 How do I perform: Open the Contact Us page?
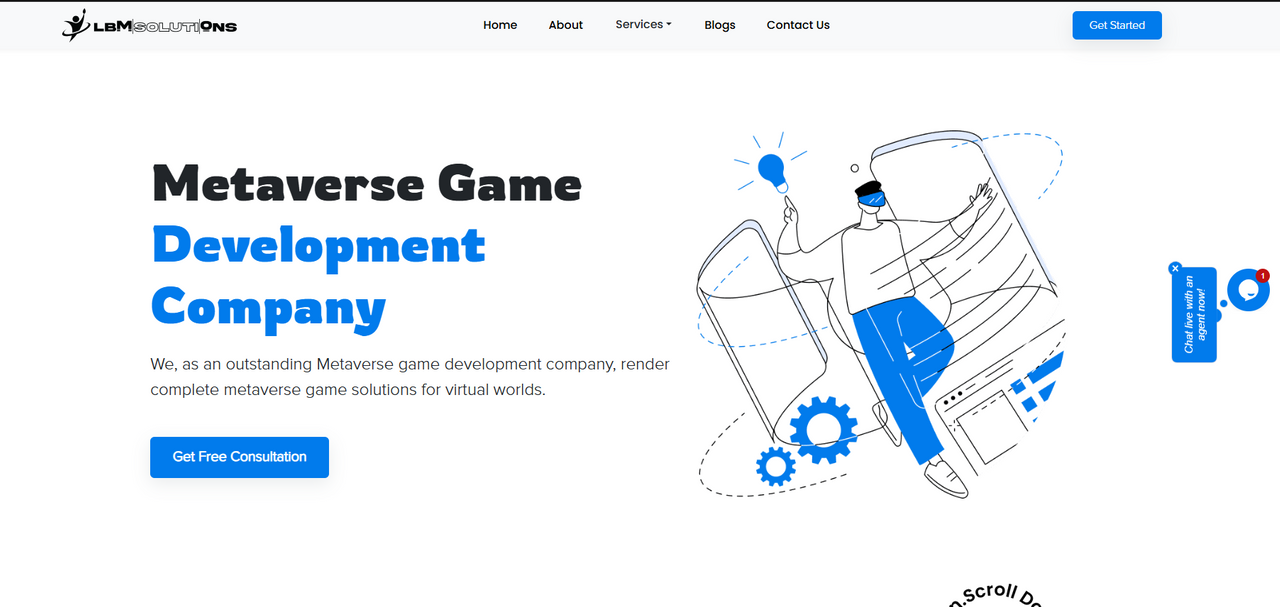click(x=797, y=25)
